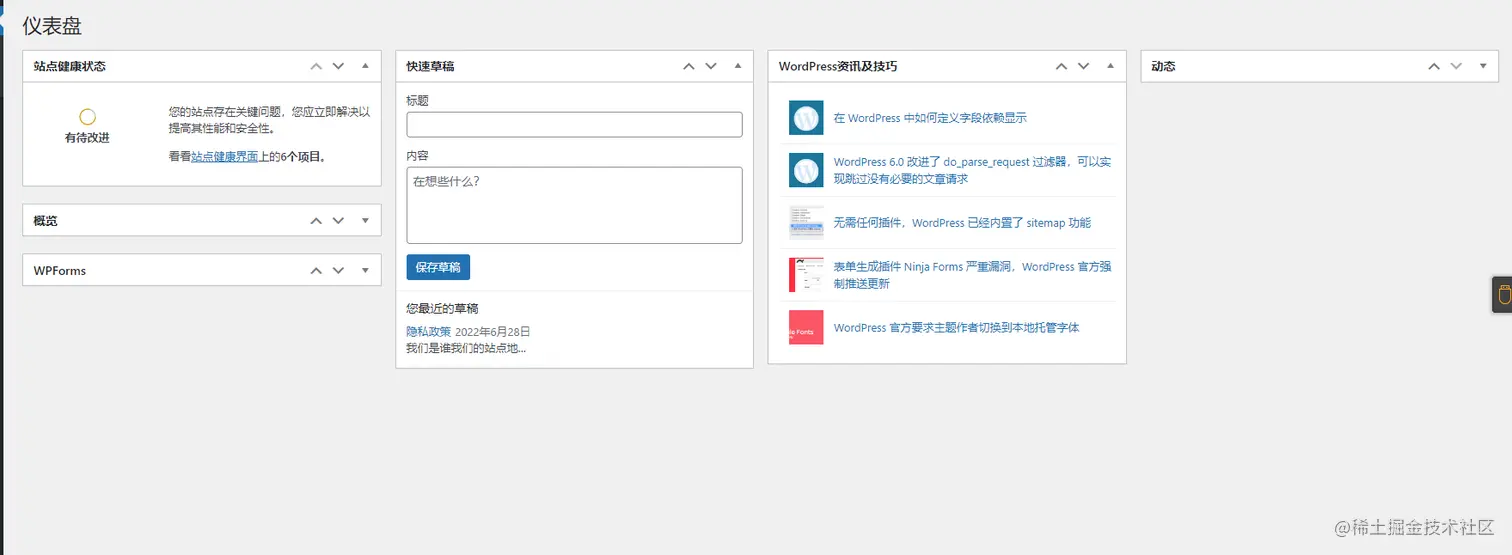
Task: Move WPForms widget down
Action: click(338, 270)
